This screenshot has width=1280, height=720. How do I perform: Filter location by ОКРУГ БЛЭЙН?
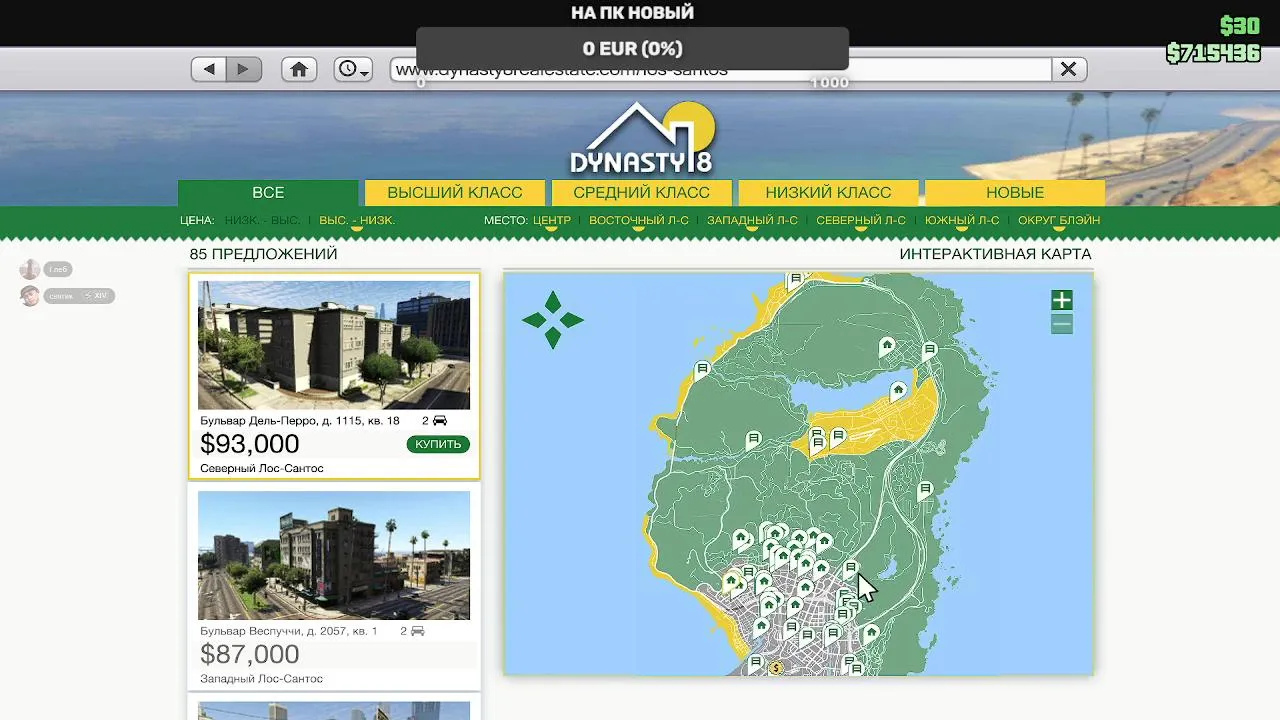tap(1059, 220)
